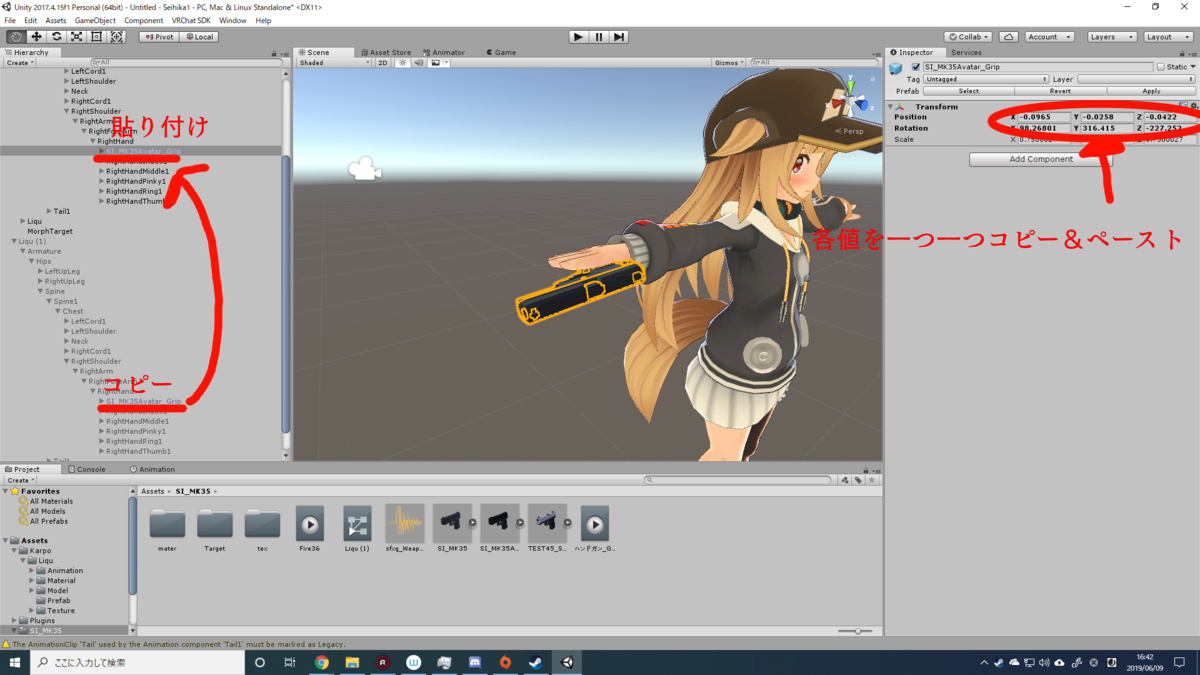The width and height of the screenshot is (1200, 675).
Task: Select the Scale tool
Action: click(76, 37)
